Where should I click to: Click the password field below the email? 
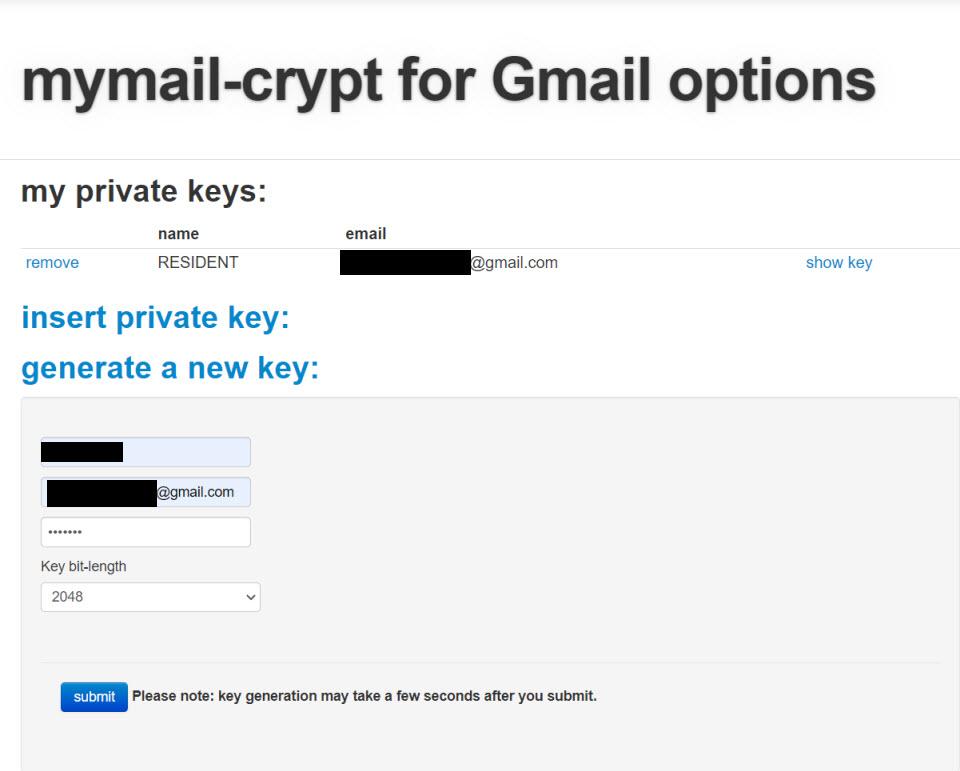point(145,531)
